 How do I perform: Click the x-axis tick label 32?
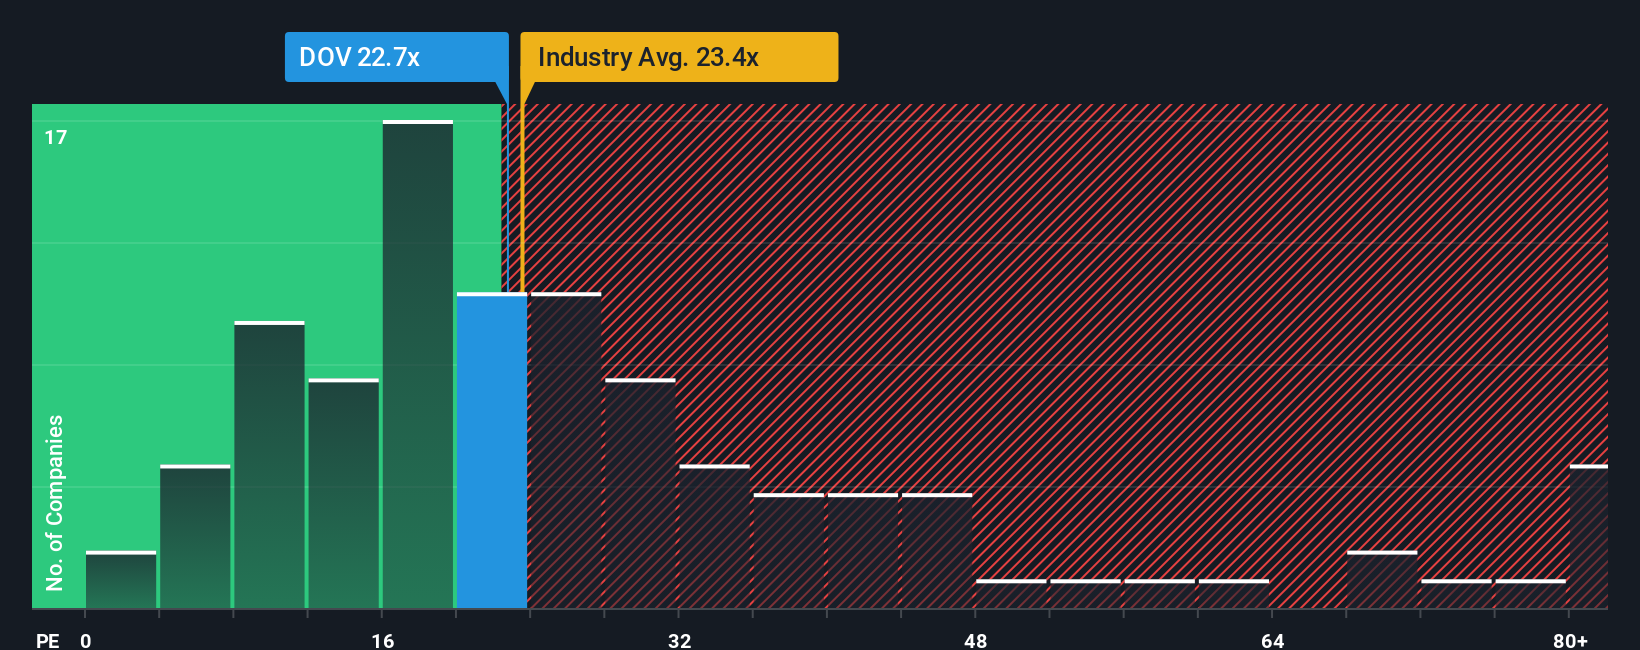pyautogui.click(x=680, y=640)
